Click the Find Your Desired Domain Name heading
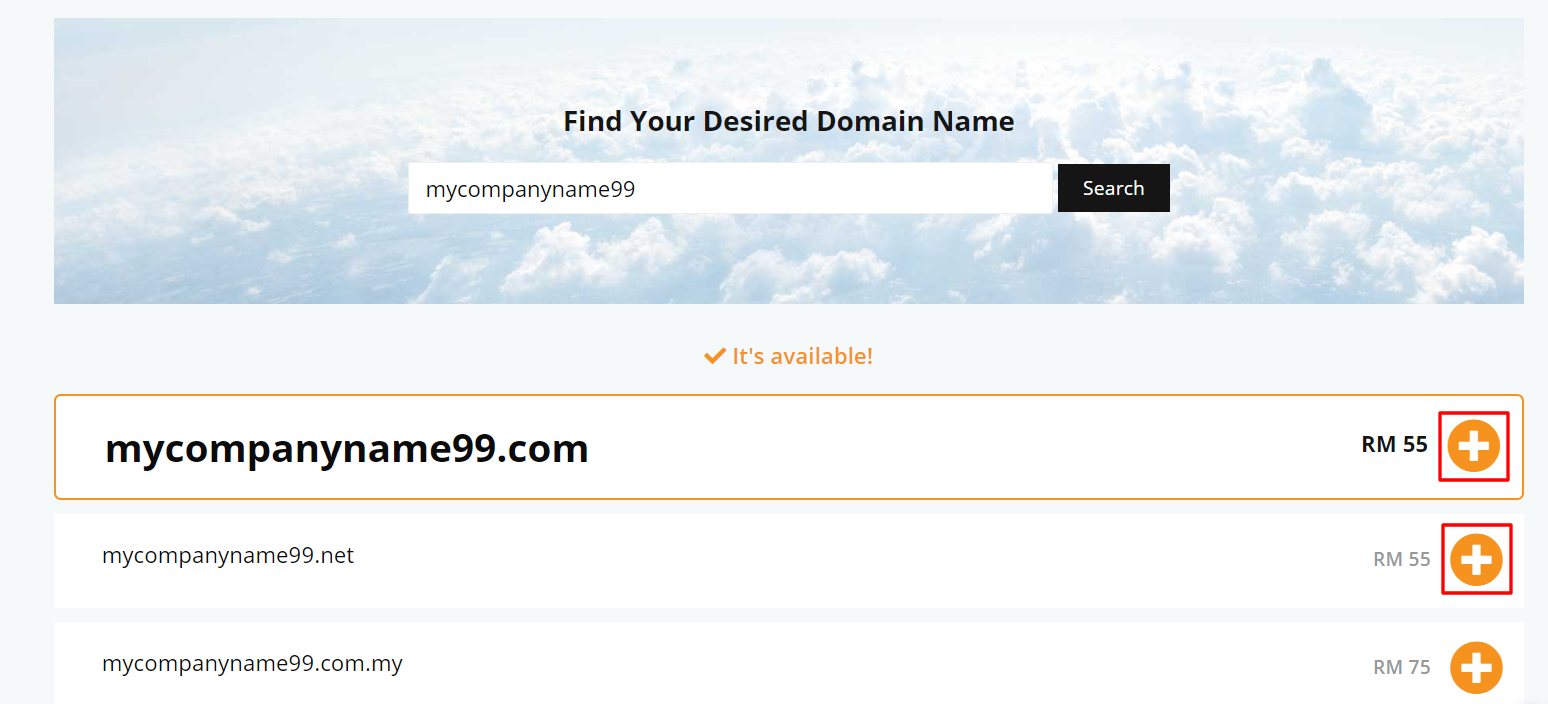Image resolution: width=1548 pixels, height=704 pixels. pos(789,122)
